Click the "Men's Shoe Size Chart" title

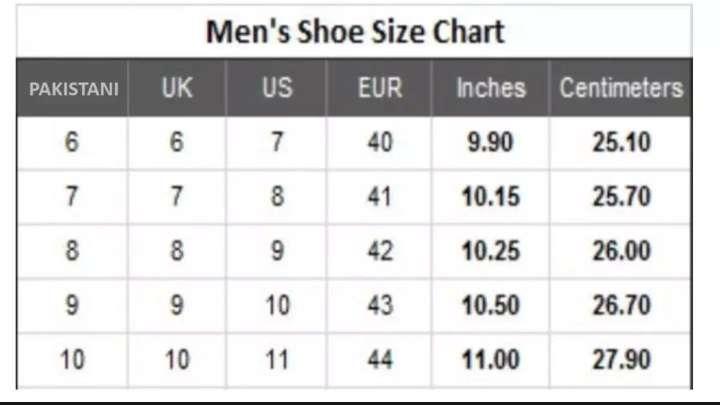click(355, 32)
